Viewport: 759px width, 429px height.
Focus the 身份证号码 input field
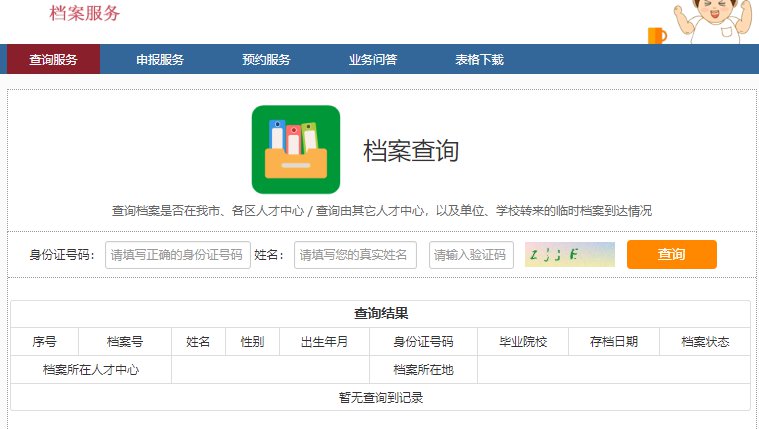tap(177, 255)
